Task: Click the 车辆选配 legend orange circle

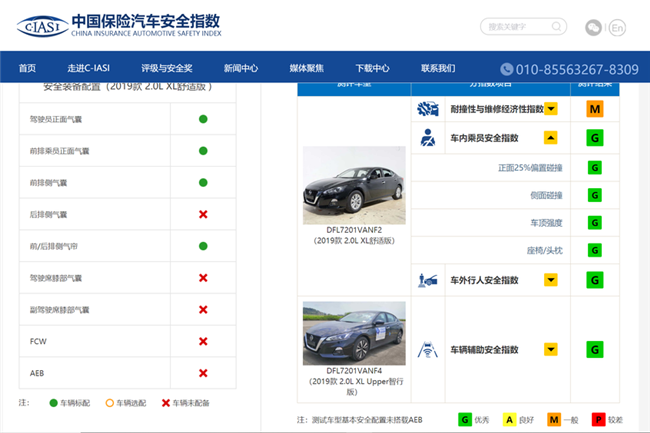Action: point(109,403)
